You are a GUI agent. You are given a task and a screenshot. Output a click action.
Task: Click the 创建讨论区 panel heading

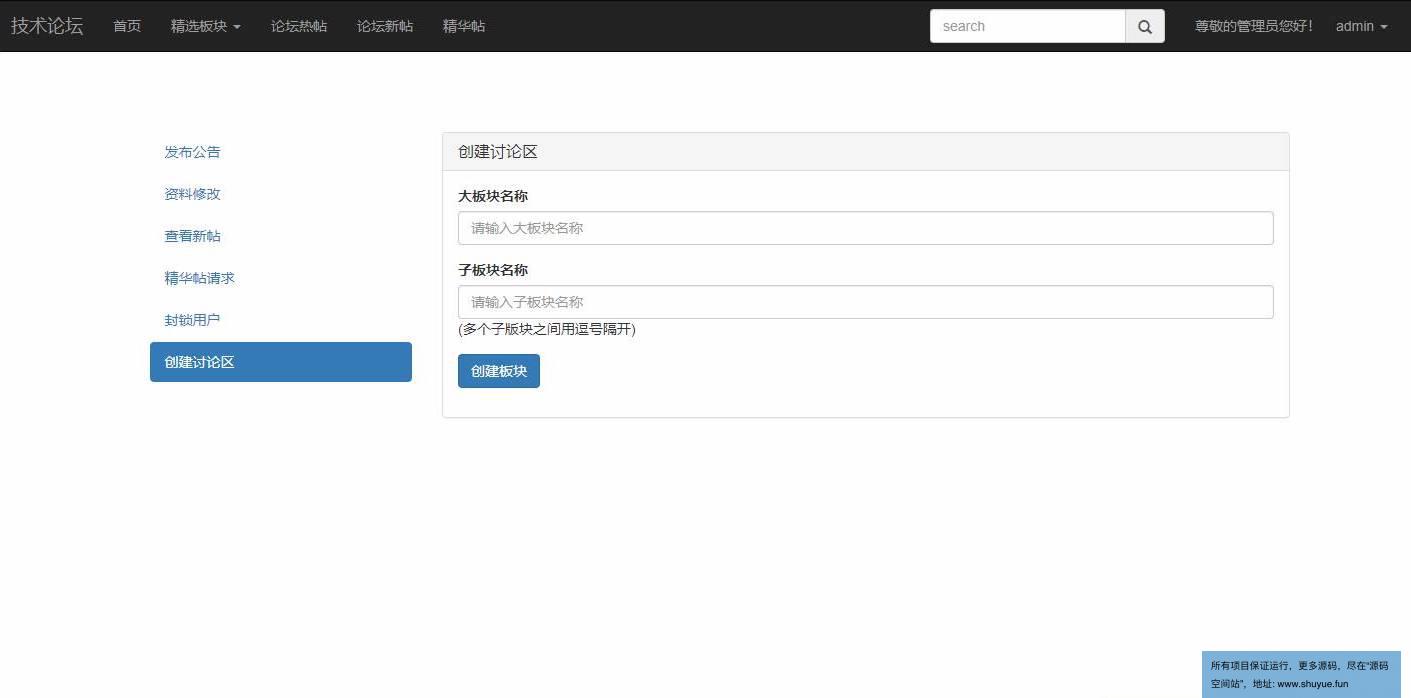click(498, 152)
